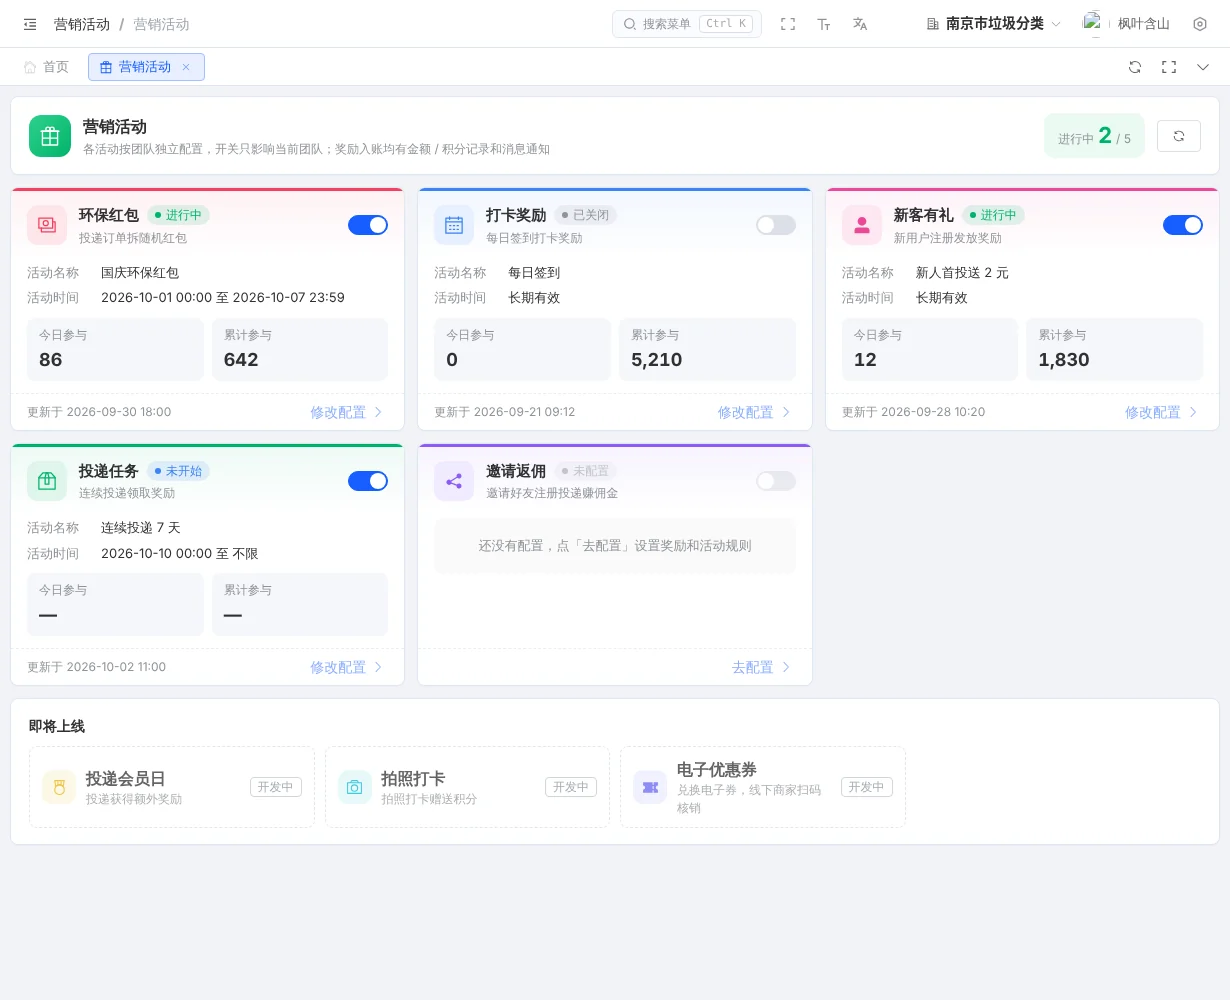Select the 营销活动 tab
Screen dimensions: 1230x1000
[x=146, y=67]
